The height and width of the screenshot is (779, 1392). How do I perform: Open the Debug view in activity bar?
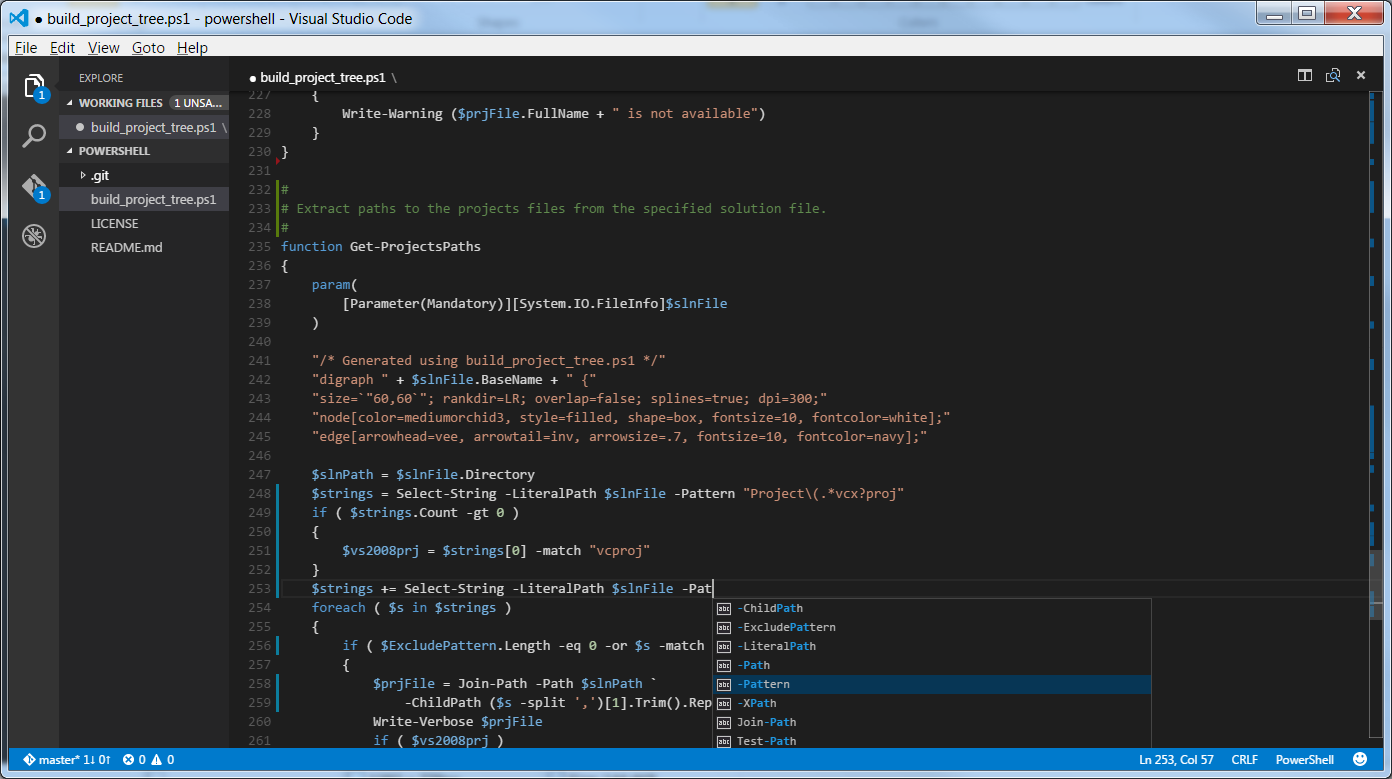34,236
